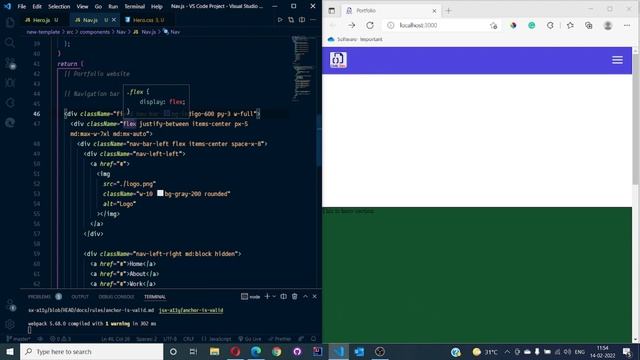Expand the new terminal launch profile dropdown

[274, 296]
